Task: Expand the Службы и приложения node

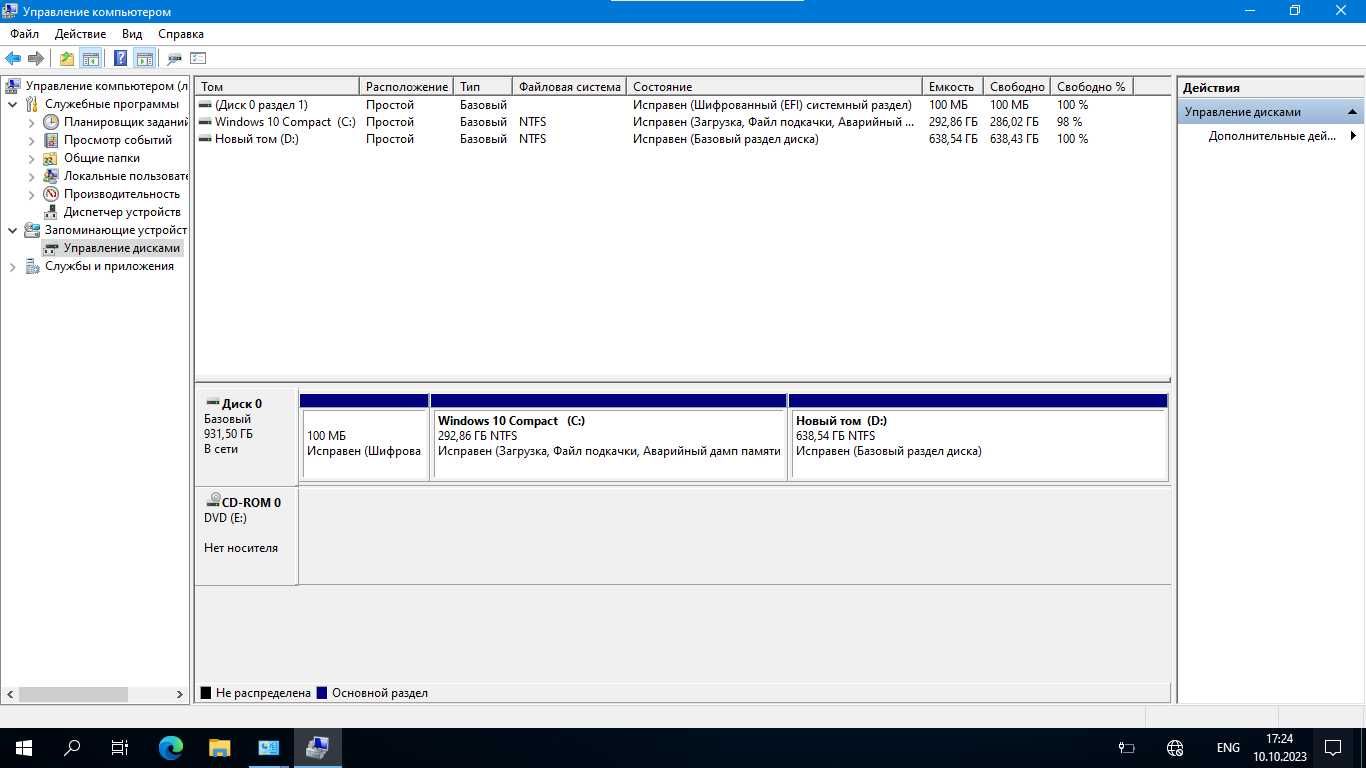Action: pyautogui.click(x=13, y=266)
